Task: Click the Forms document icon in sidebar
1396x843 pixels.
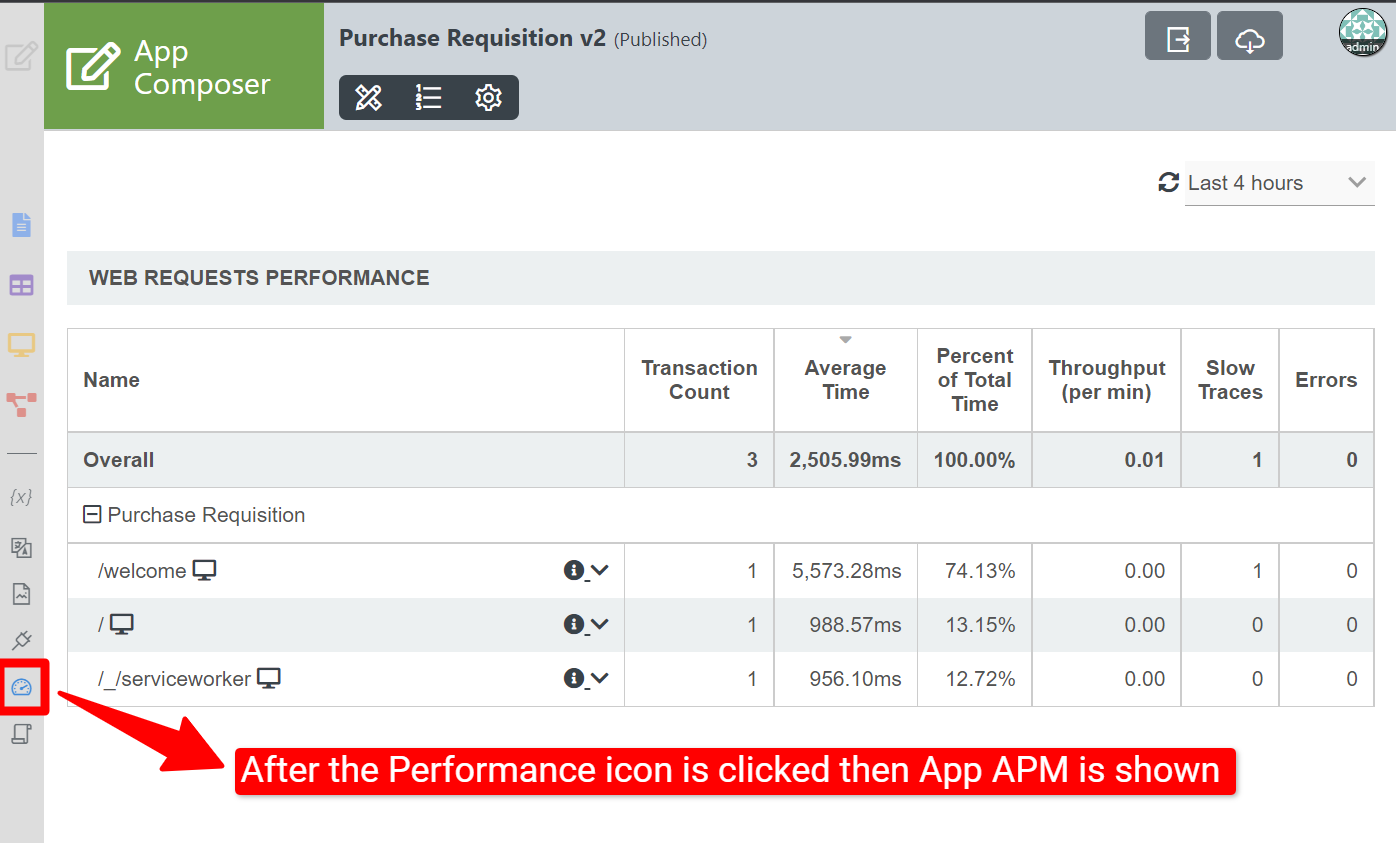Action: click(21, 225)
